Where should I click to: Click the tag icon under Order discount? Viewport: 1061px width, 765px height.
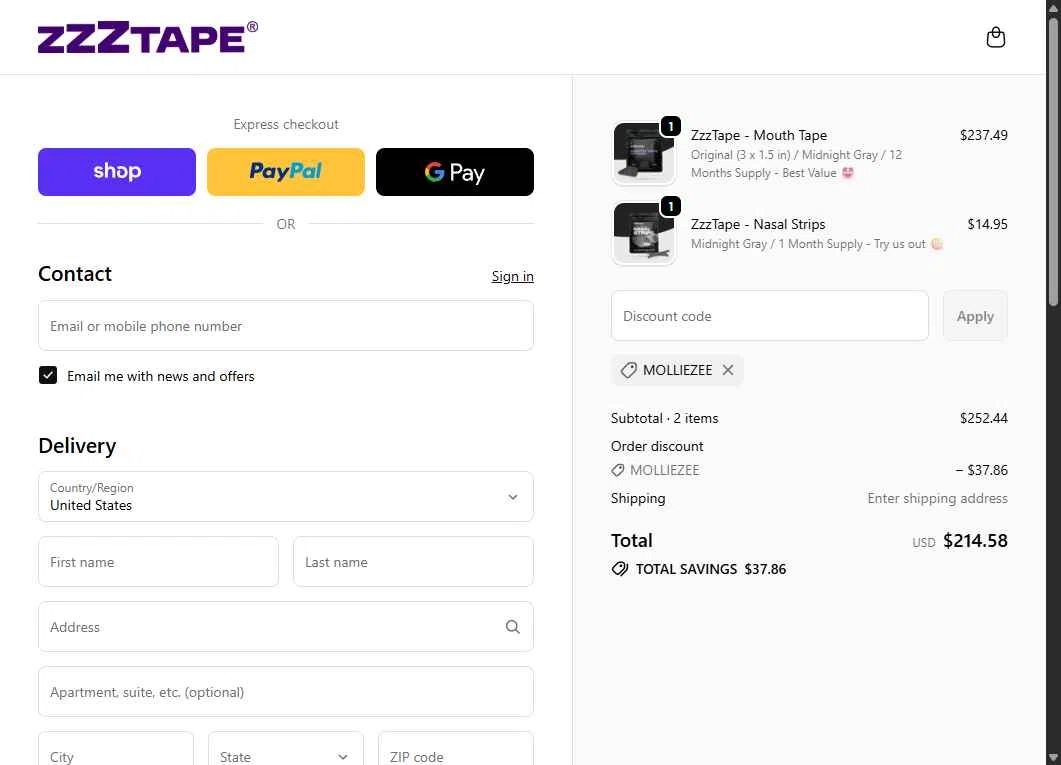pyautogui.click(x=617, y=470)
